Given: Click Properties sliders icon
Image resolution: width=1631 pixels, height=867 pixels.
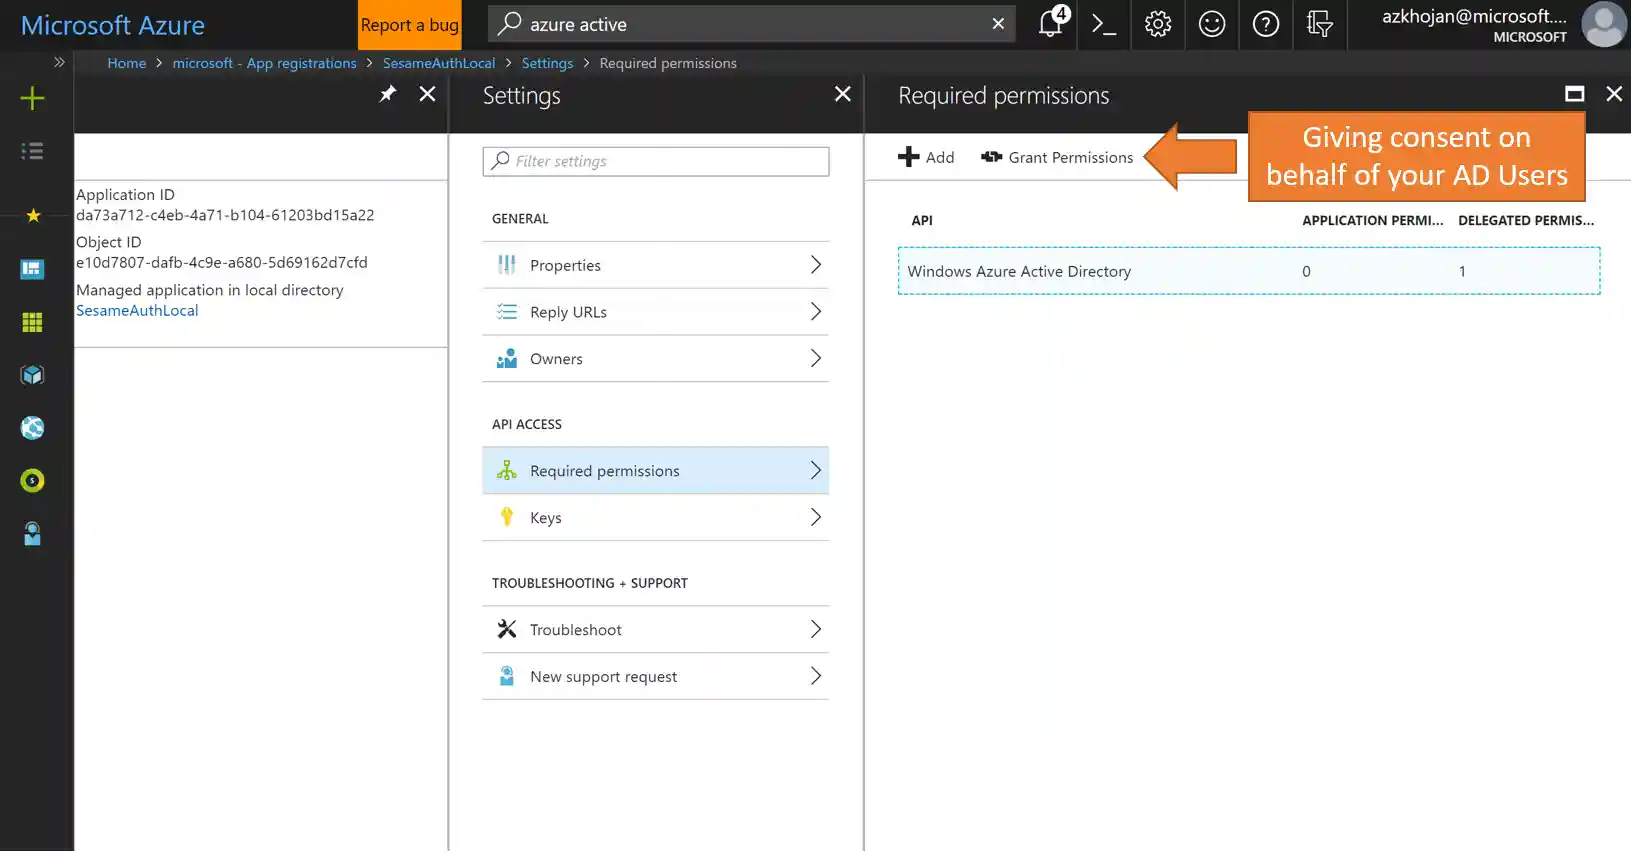Looking at the screenshot, I should tap(507, 264).
